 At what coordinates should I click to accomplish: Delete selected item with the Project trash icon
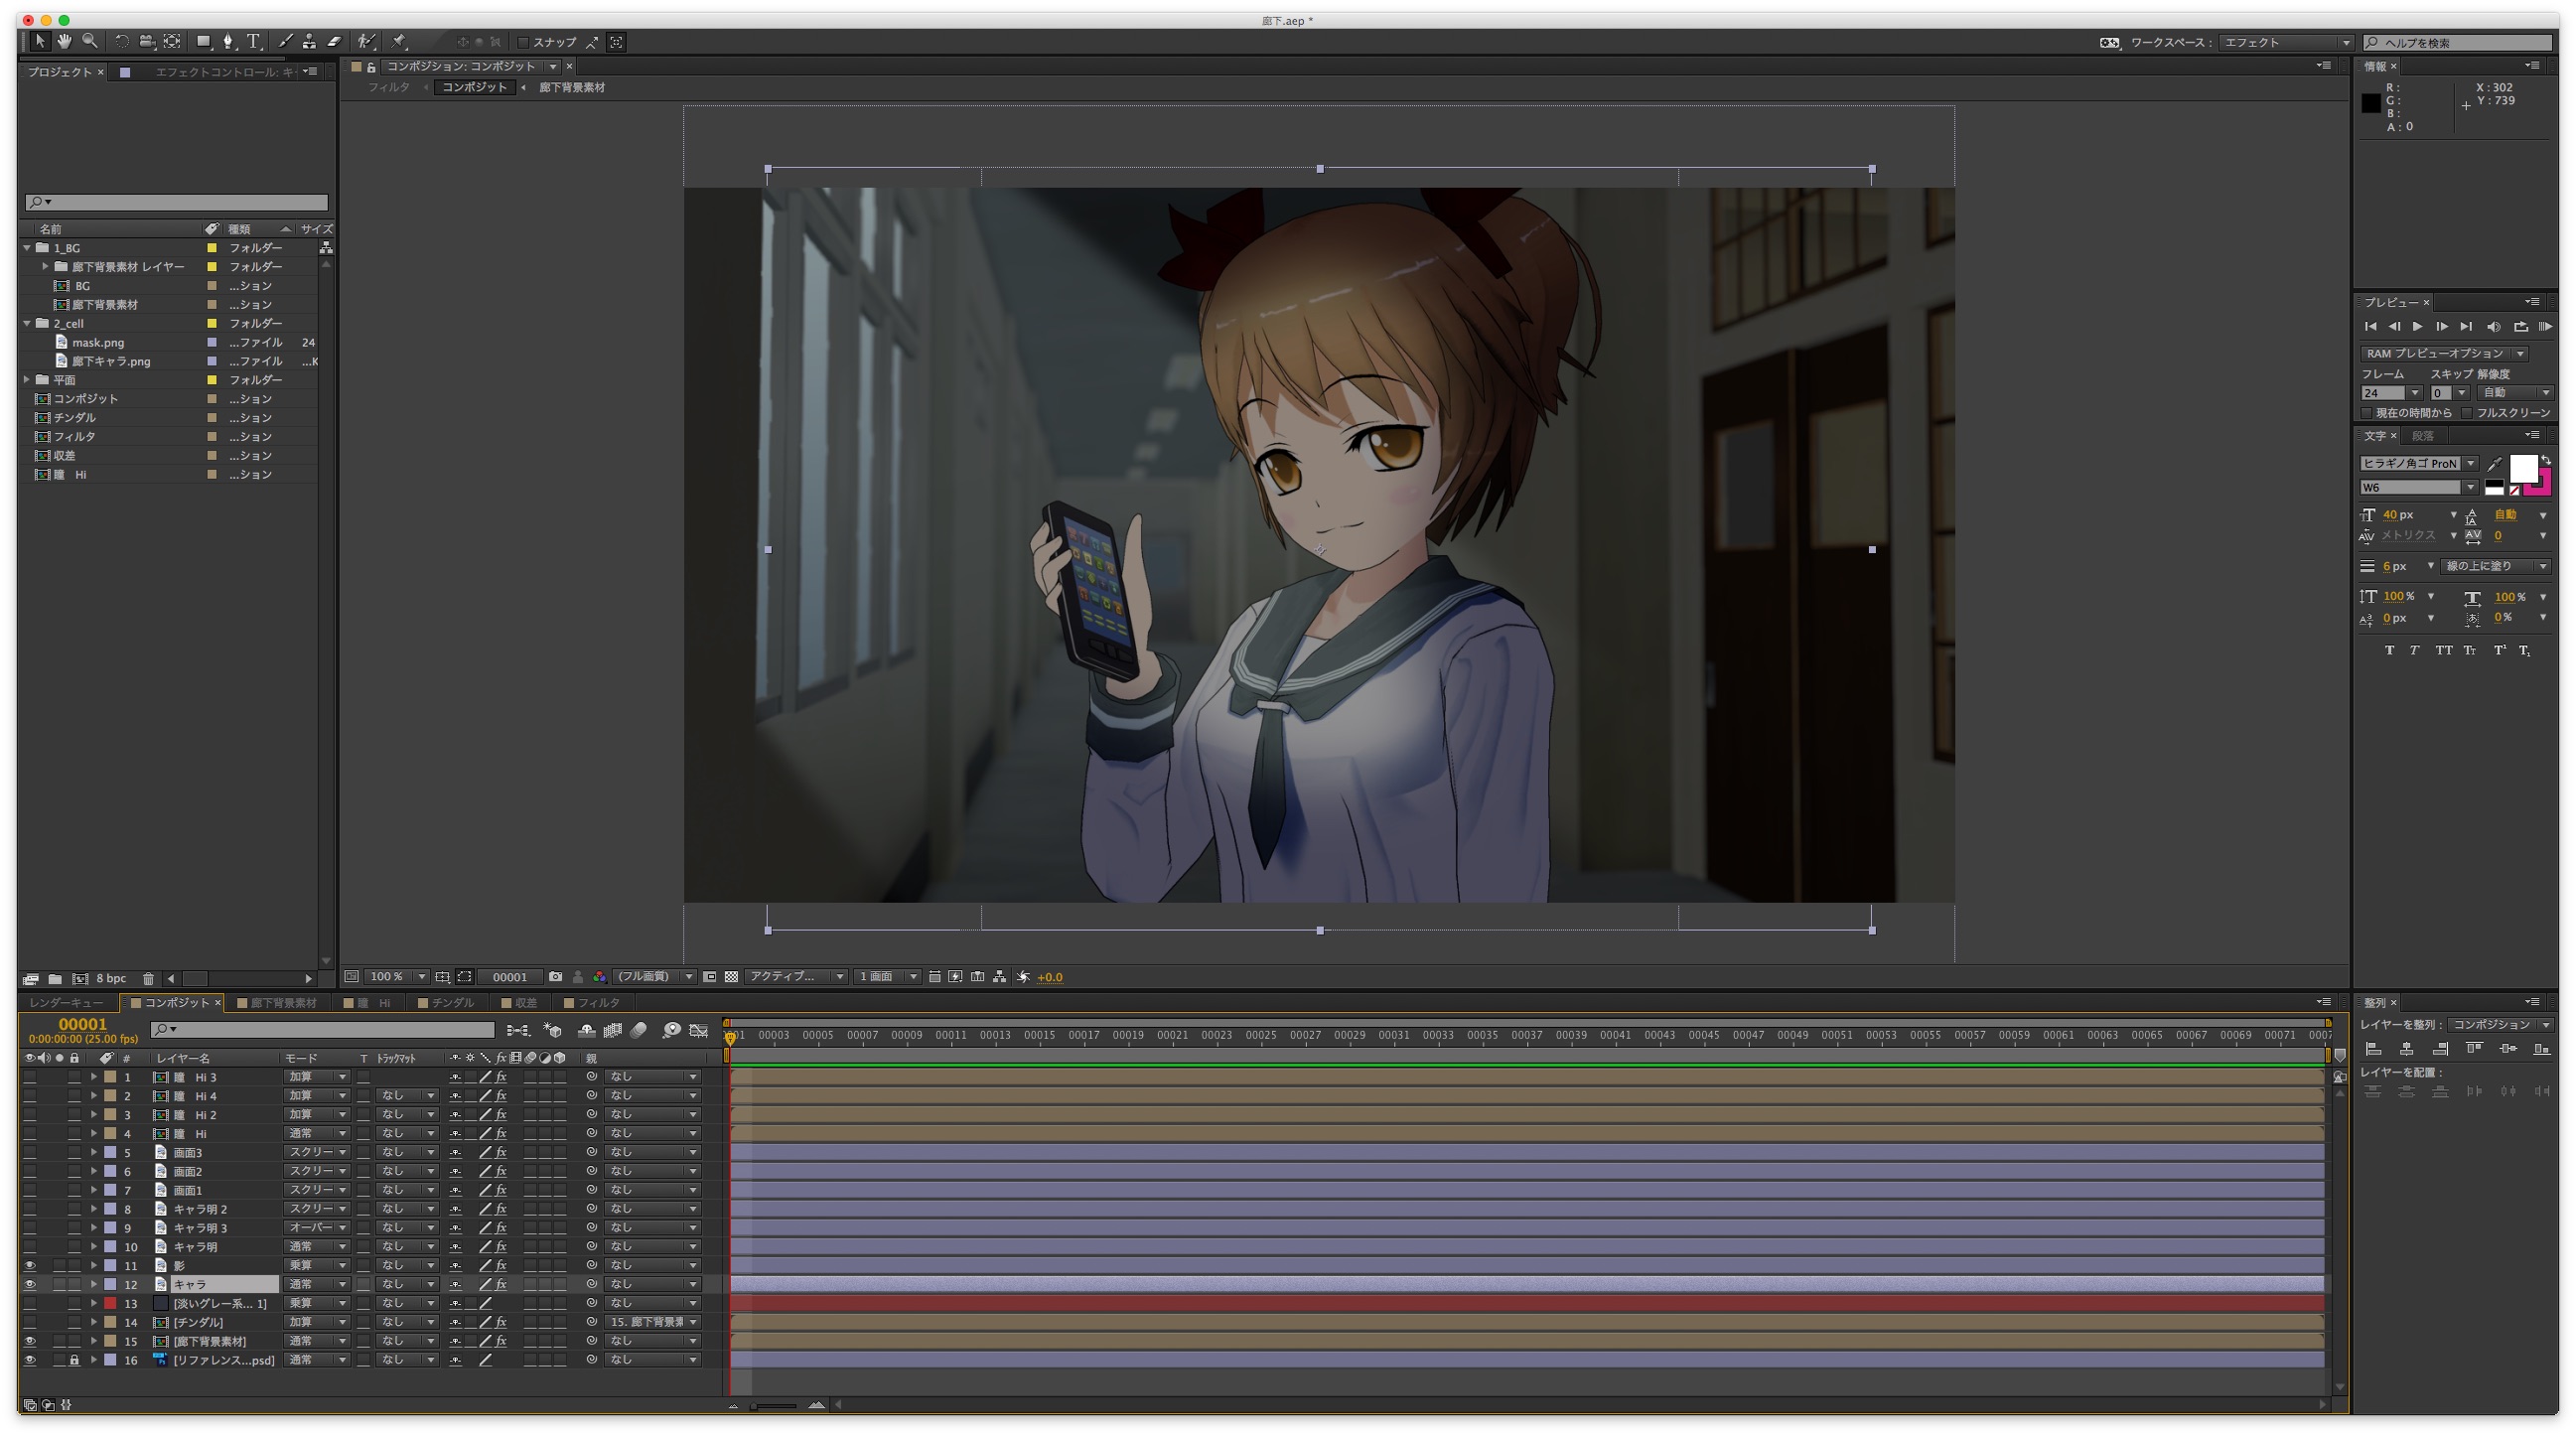coord(148,979)
